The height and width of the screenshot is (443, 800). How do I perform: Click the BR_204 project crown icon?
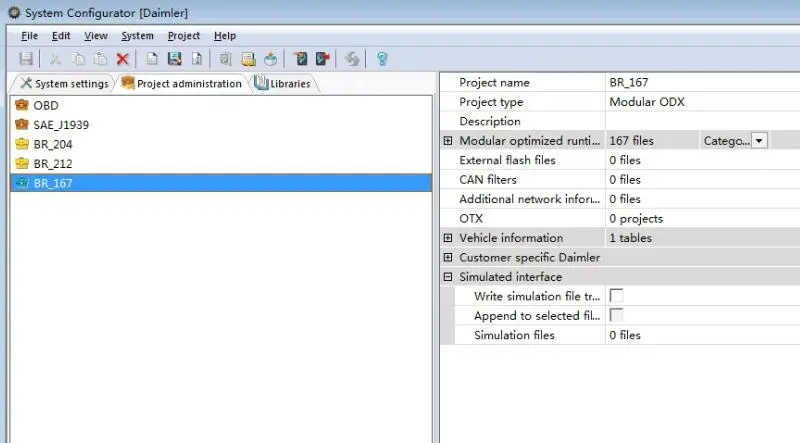click(x=22, y=144)
